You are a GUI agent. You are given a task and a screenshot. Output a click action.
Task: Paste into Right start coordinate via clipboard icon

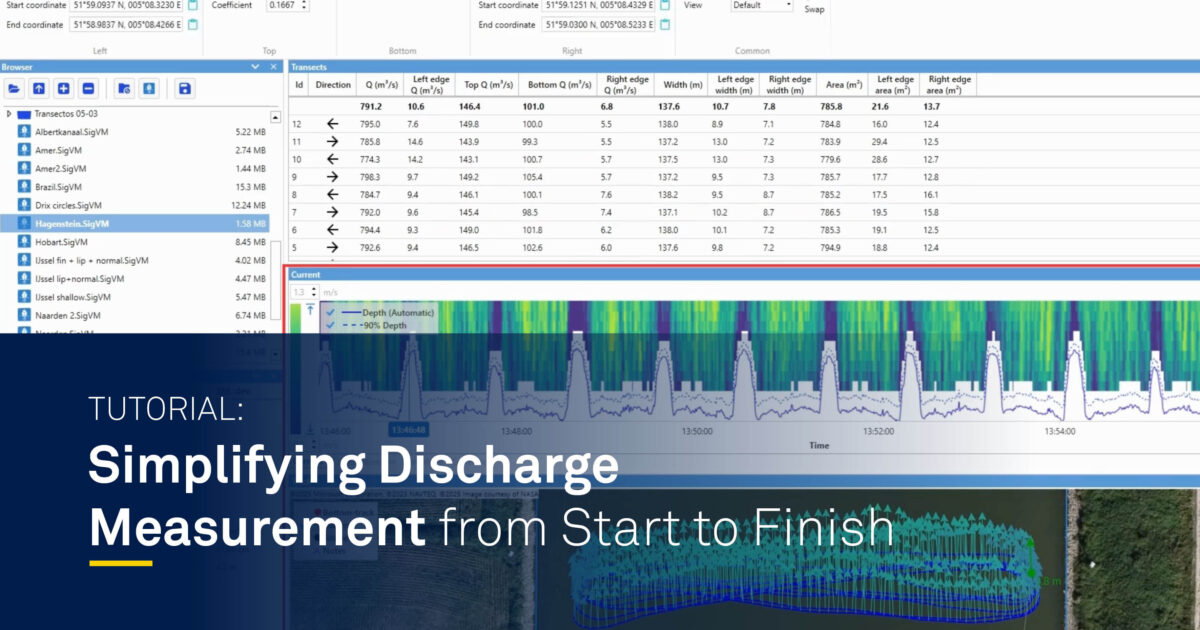point(666,5)
